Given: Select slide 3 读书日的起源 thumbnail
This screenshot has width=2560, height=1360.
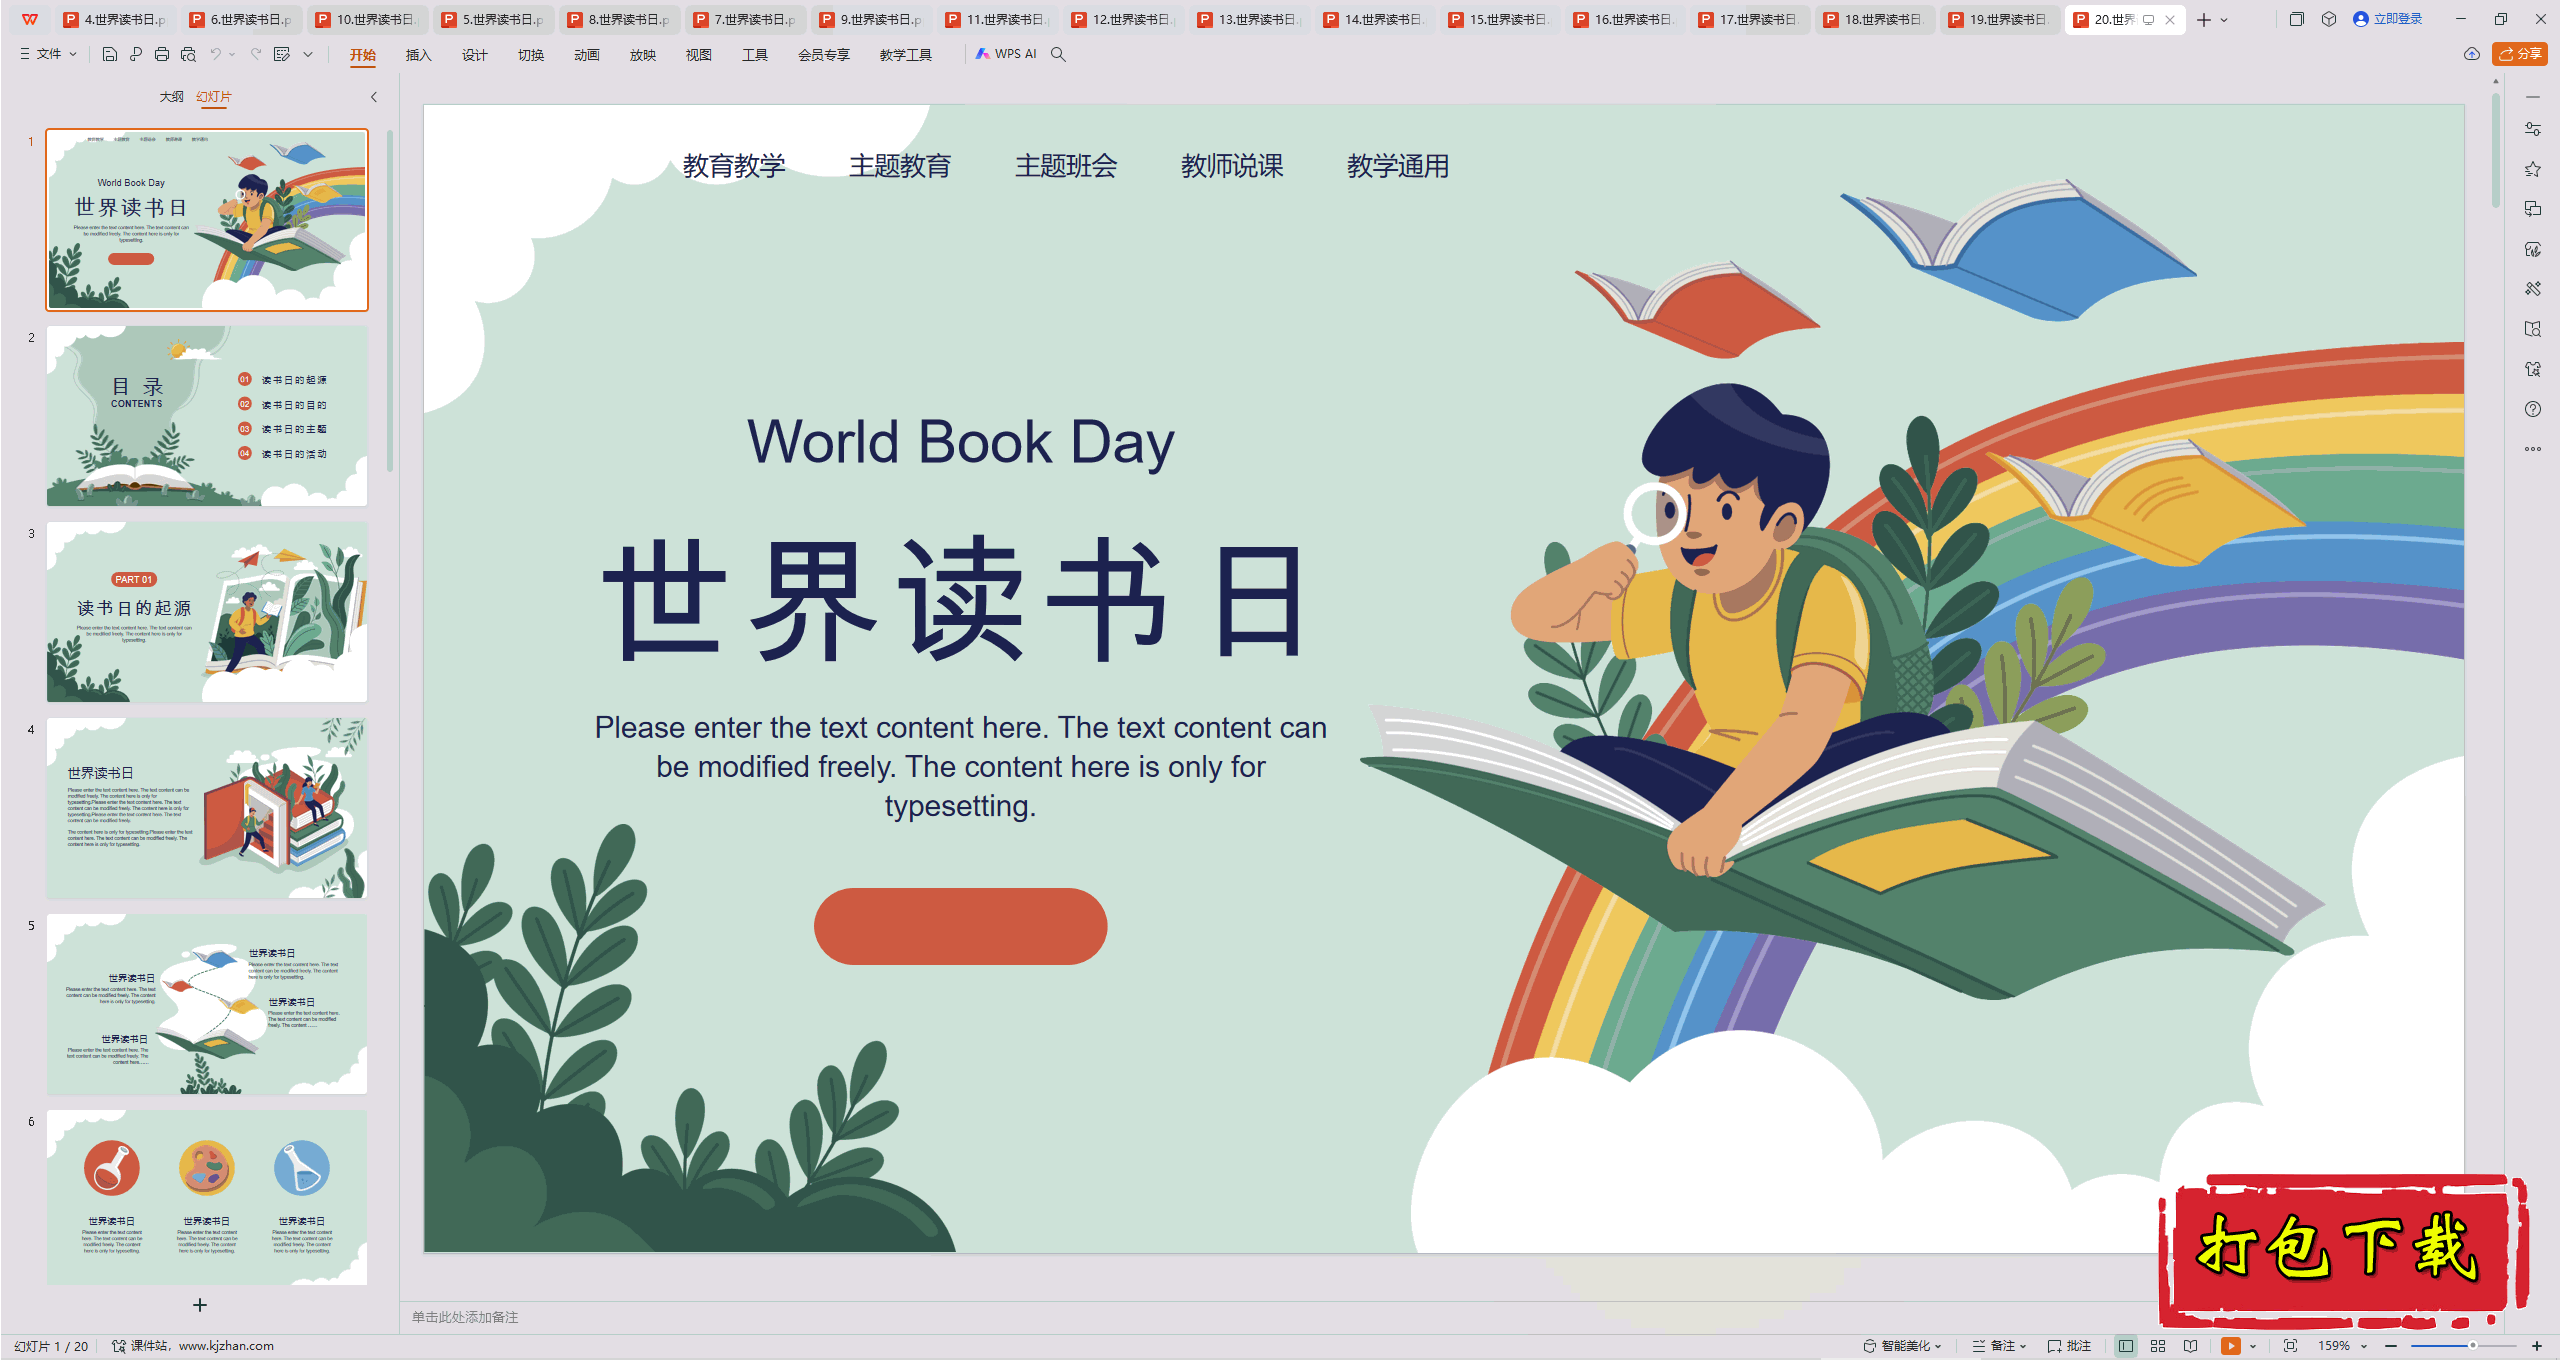Looking at the screenshot, I should point(207,612).
